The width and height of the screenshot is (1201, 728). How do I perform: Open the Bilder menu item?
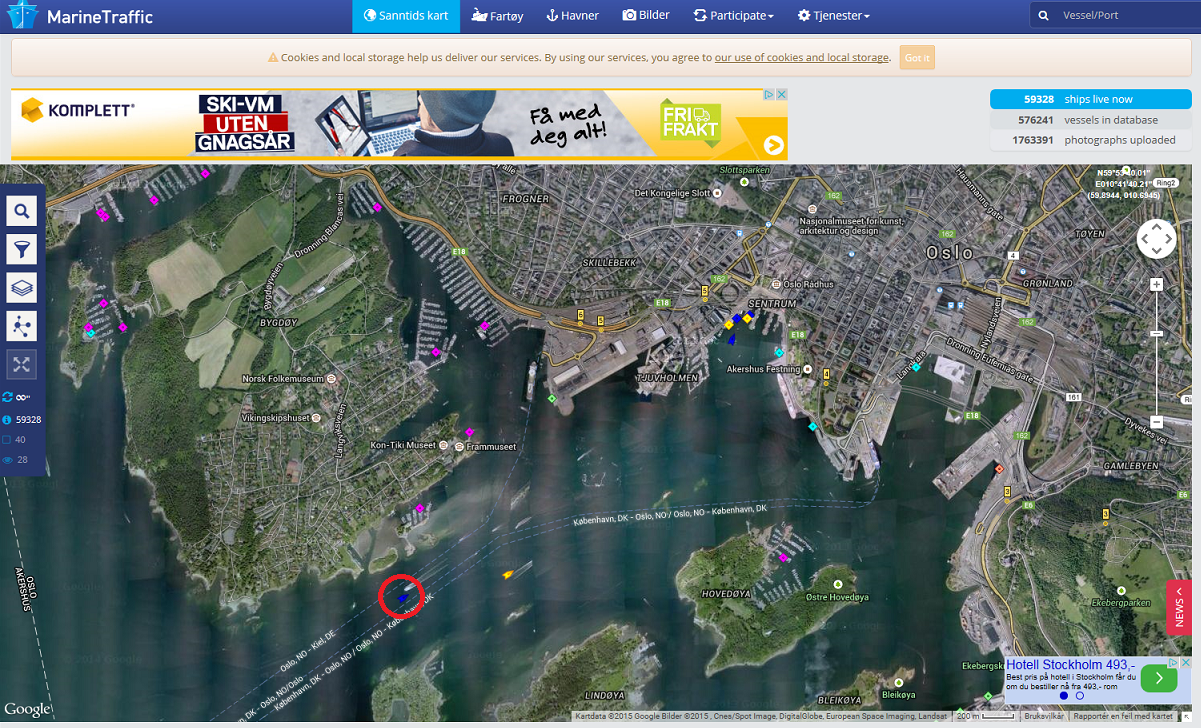pos(646,16)
